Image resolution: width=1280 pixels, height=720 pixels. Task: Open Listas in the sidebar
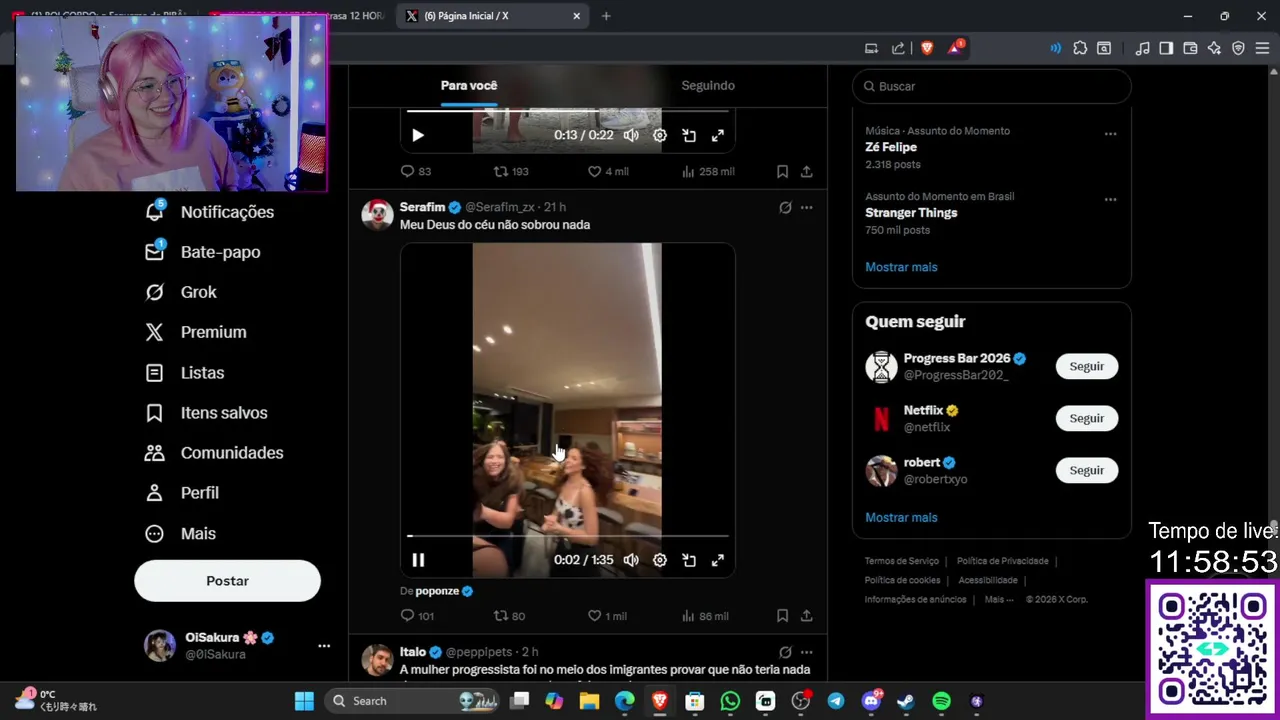coord(185,373)
